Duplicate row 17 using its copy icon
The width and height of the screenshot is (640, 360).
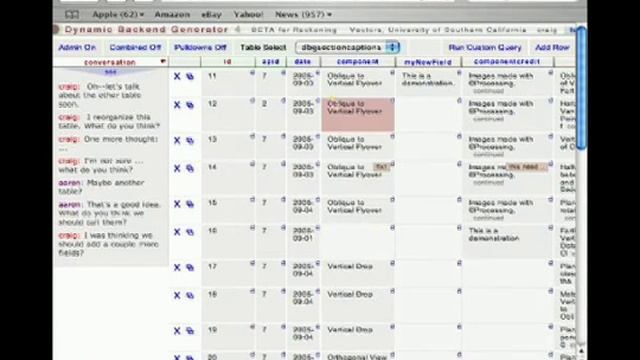pos(190,267)
